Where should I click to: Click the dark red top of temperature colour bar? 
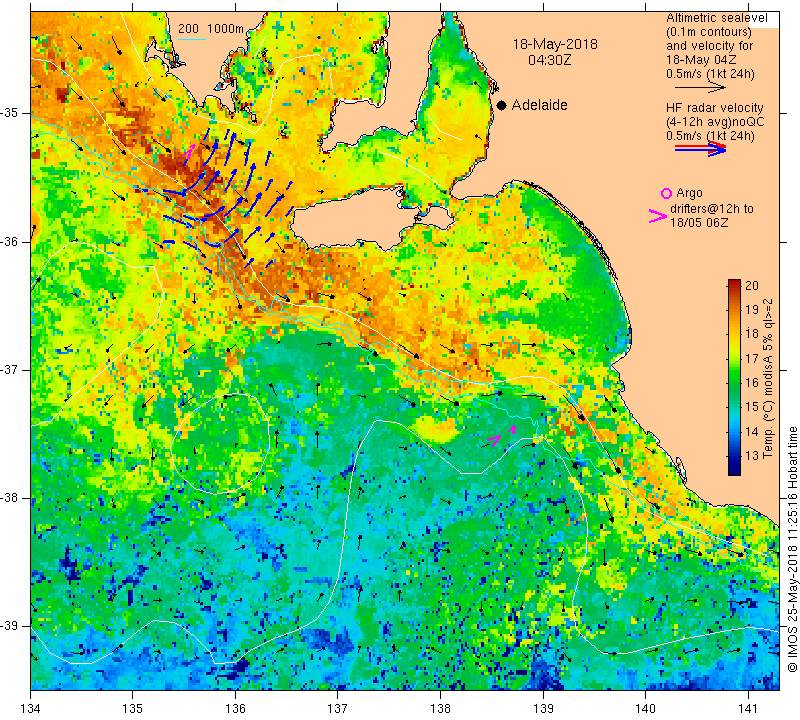point(734,283)
